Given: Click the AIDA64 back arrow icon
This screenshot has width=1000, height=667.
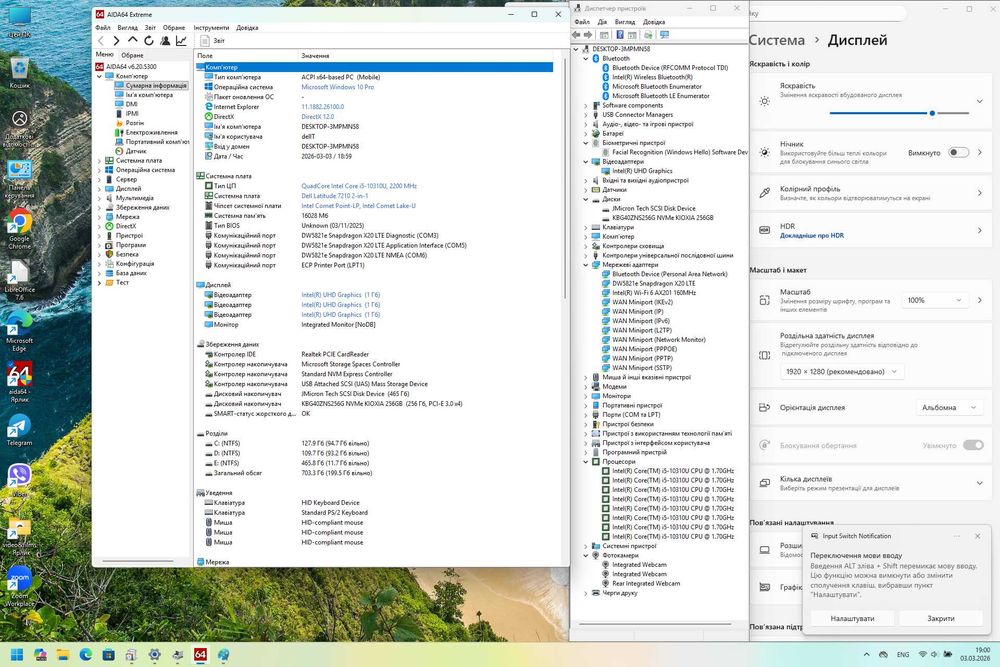Looking at the screenshot, I should 100,41.
